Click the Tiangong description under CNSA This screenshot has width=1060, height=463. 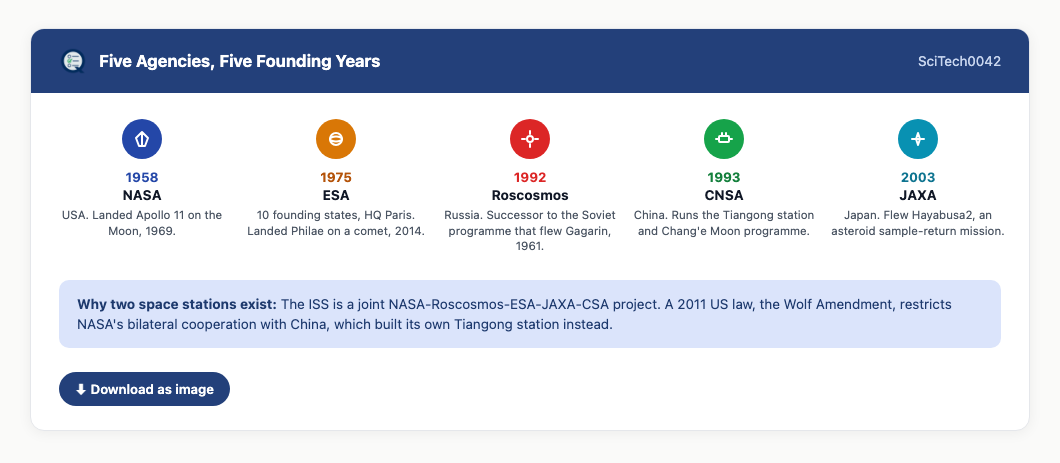(724, 223)
